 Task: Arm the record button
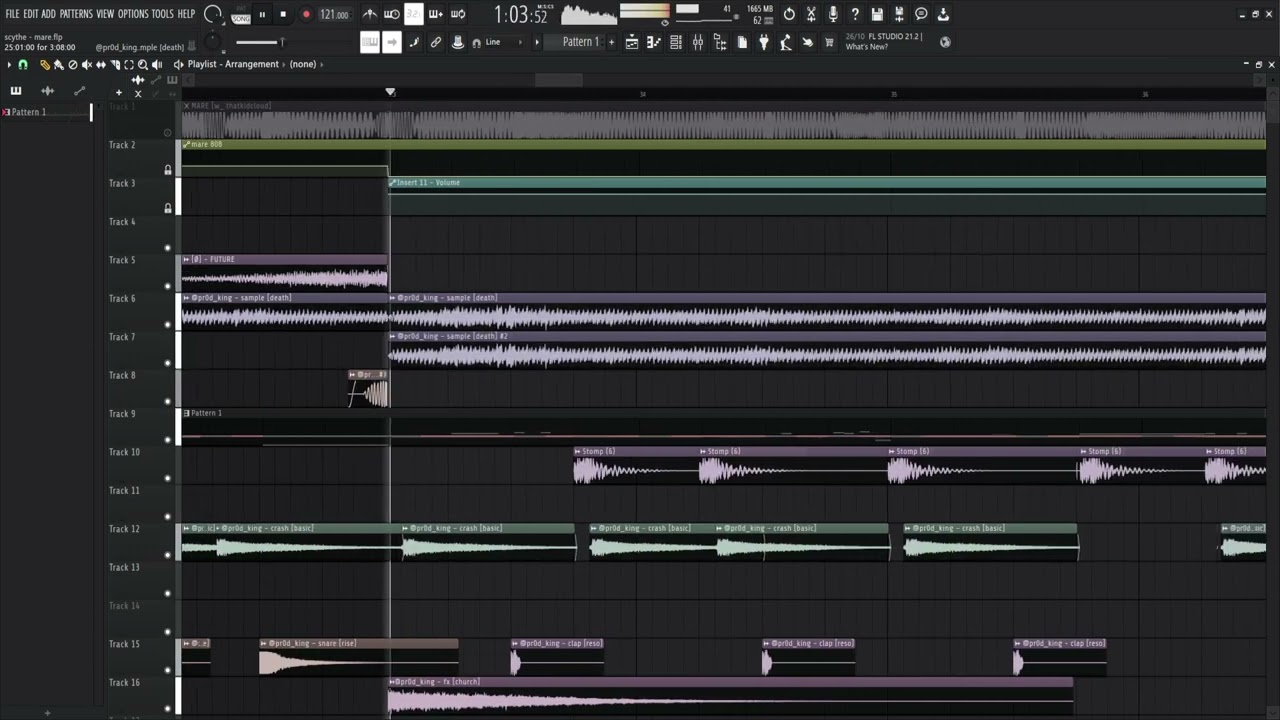(306, 15)
